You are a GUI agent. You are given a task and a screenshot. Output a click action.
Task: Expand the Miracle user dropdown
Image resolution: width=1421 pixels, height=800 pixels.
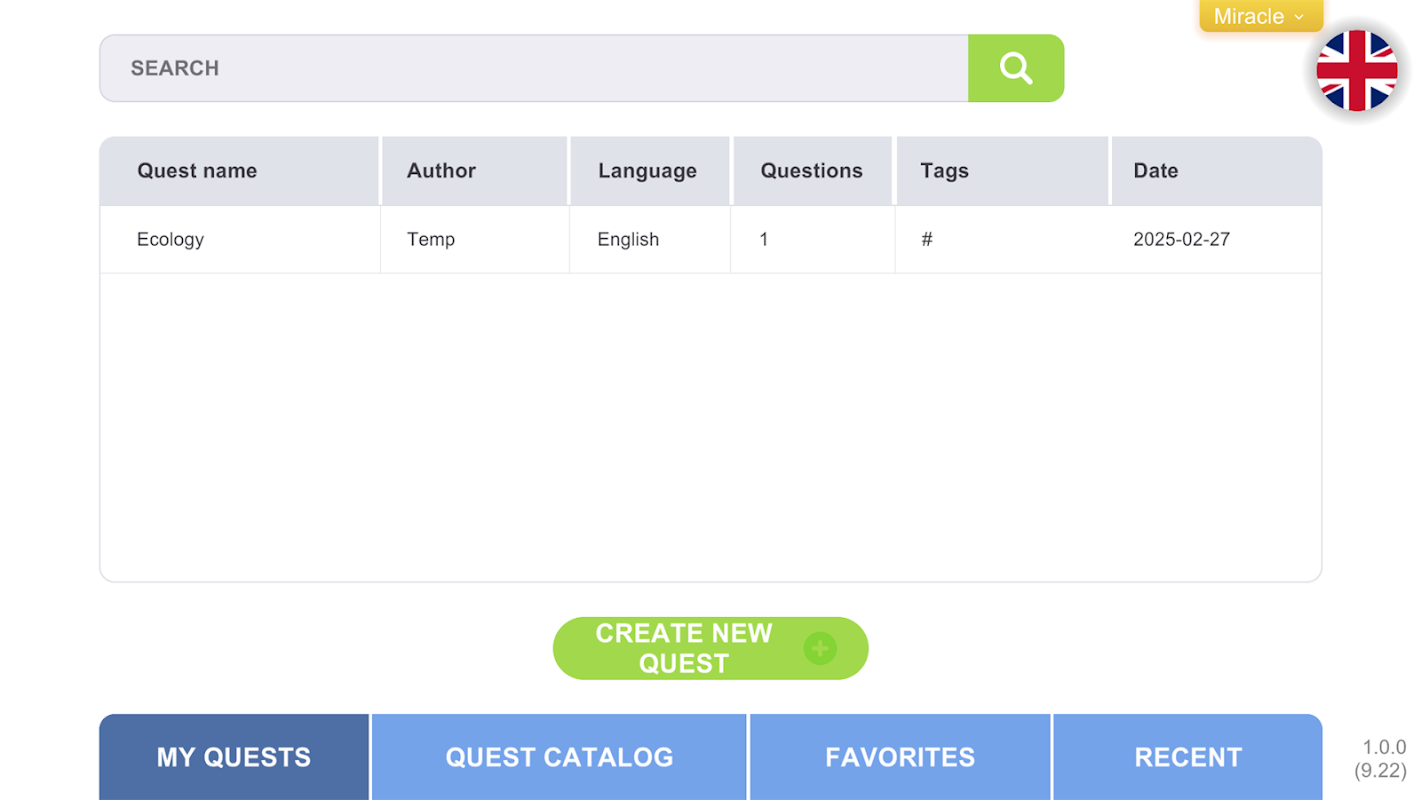(1260, 16)
